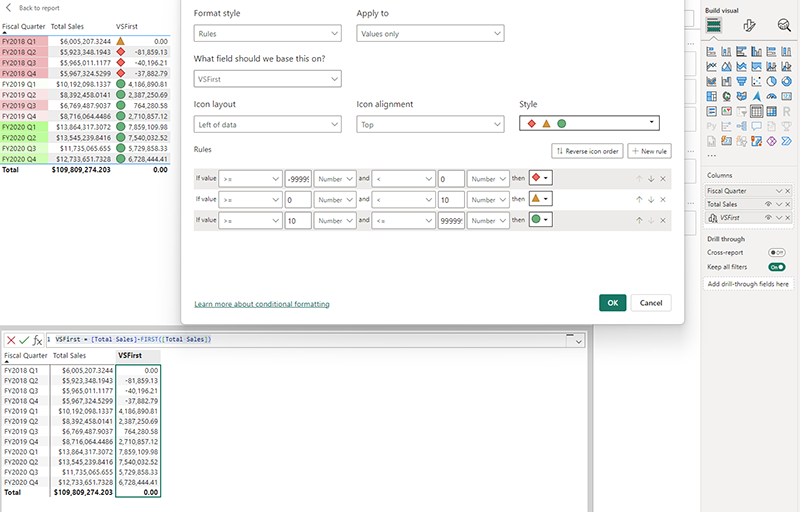Delete the third icon rule
This screenshot has width=800, height=512.
click(663, 220)
